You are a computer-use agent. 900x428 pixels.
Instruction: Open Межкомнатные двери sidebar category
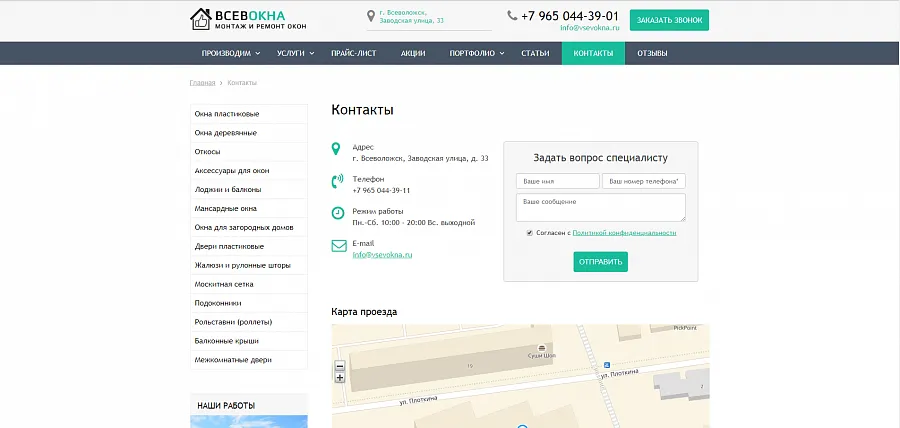[x=249, y=360]
